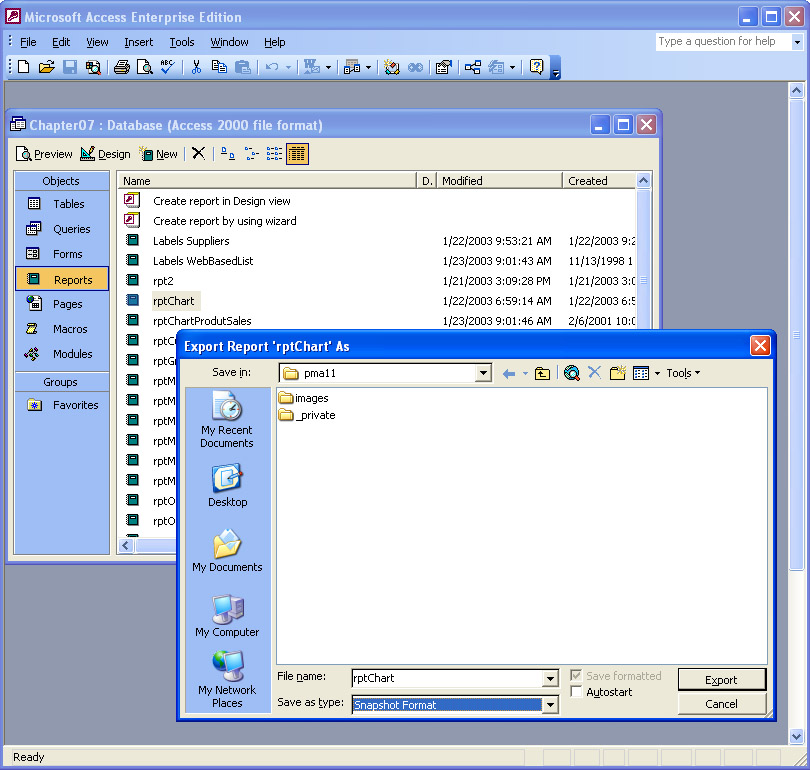Click the Print icon in main toolbar
The width and height of the screenshot is (810, 770).
pos(121,67)
